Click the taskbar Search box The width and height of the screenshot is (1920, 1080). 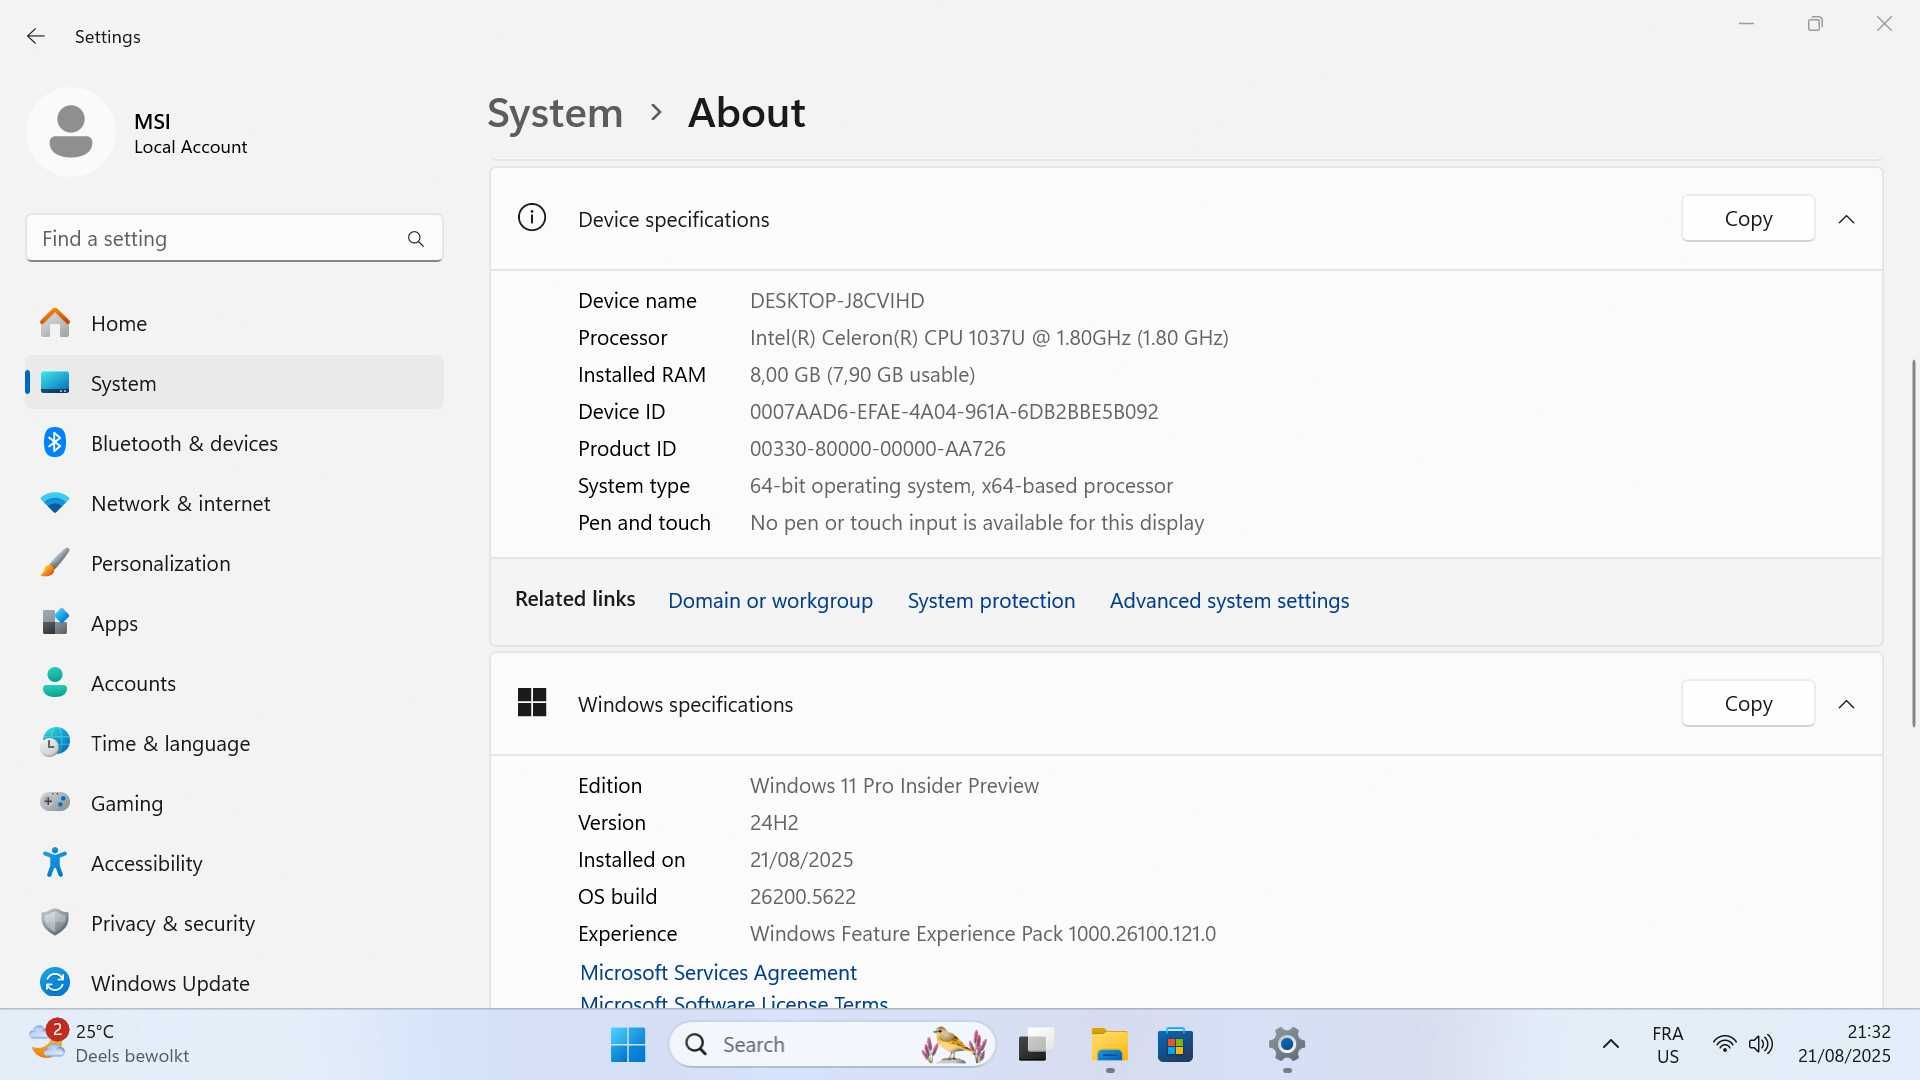[833, 1045]
